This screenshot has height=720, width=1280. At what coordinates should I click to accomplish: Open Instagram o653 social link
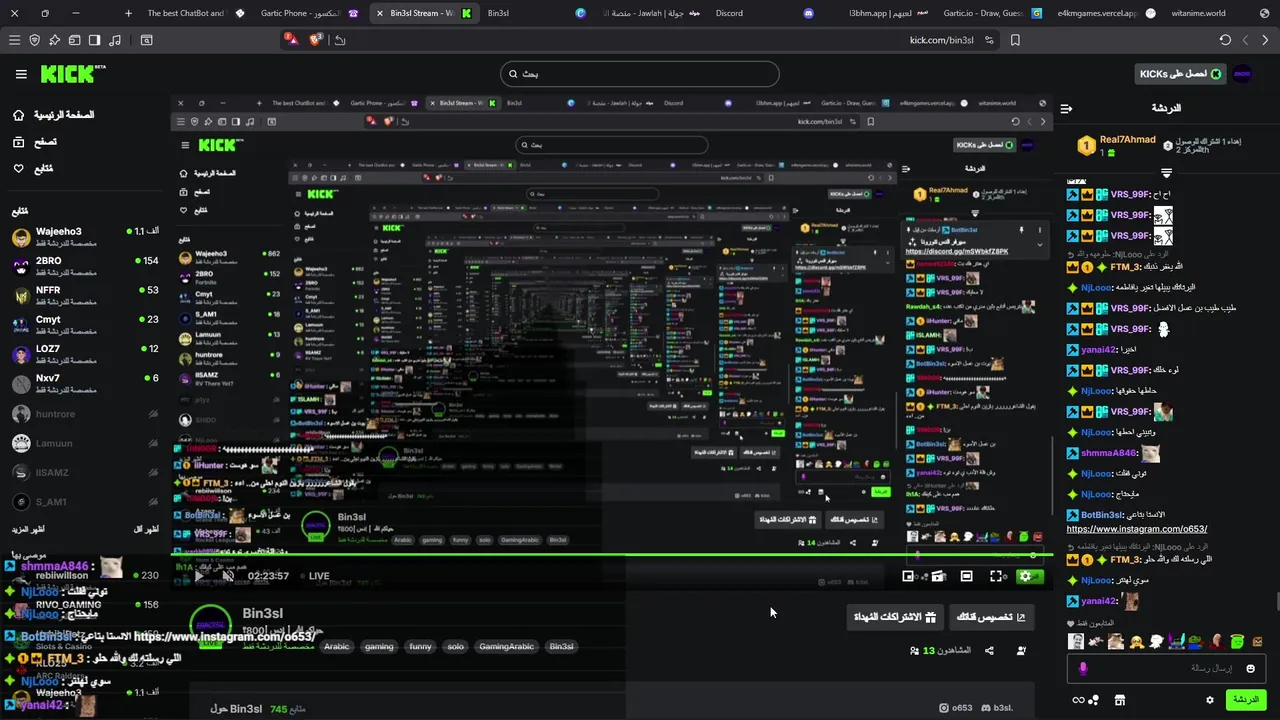pyautogui.click(x=956, y=708)
